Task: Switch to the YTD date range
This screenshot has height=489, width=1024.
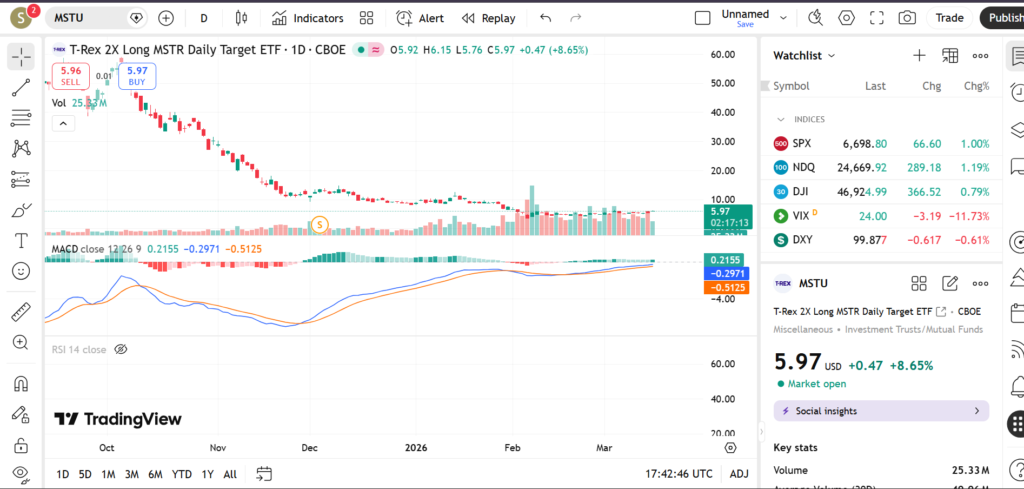Action: click(x=181, y=474)
